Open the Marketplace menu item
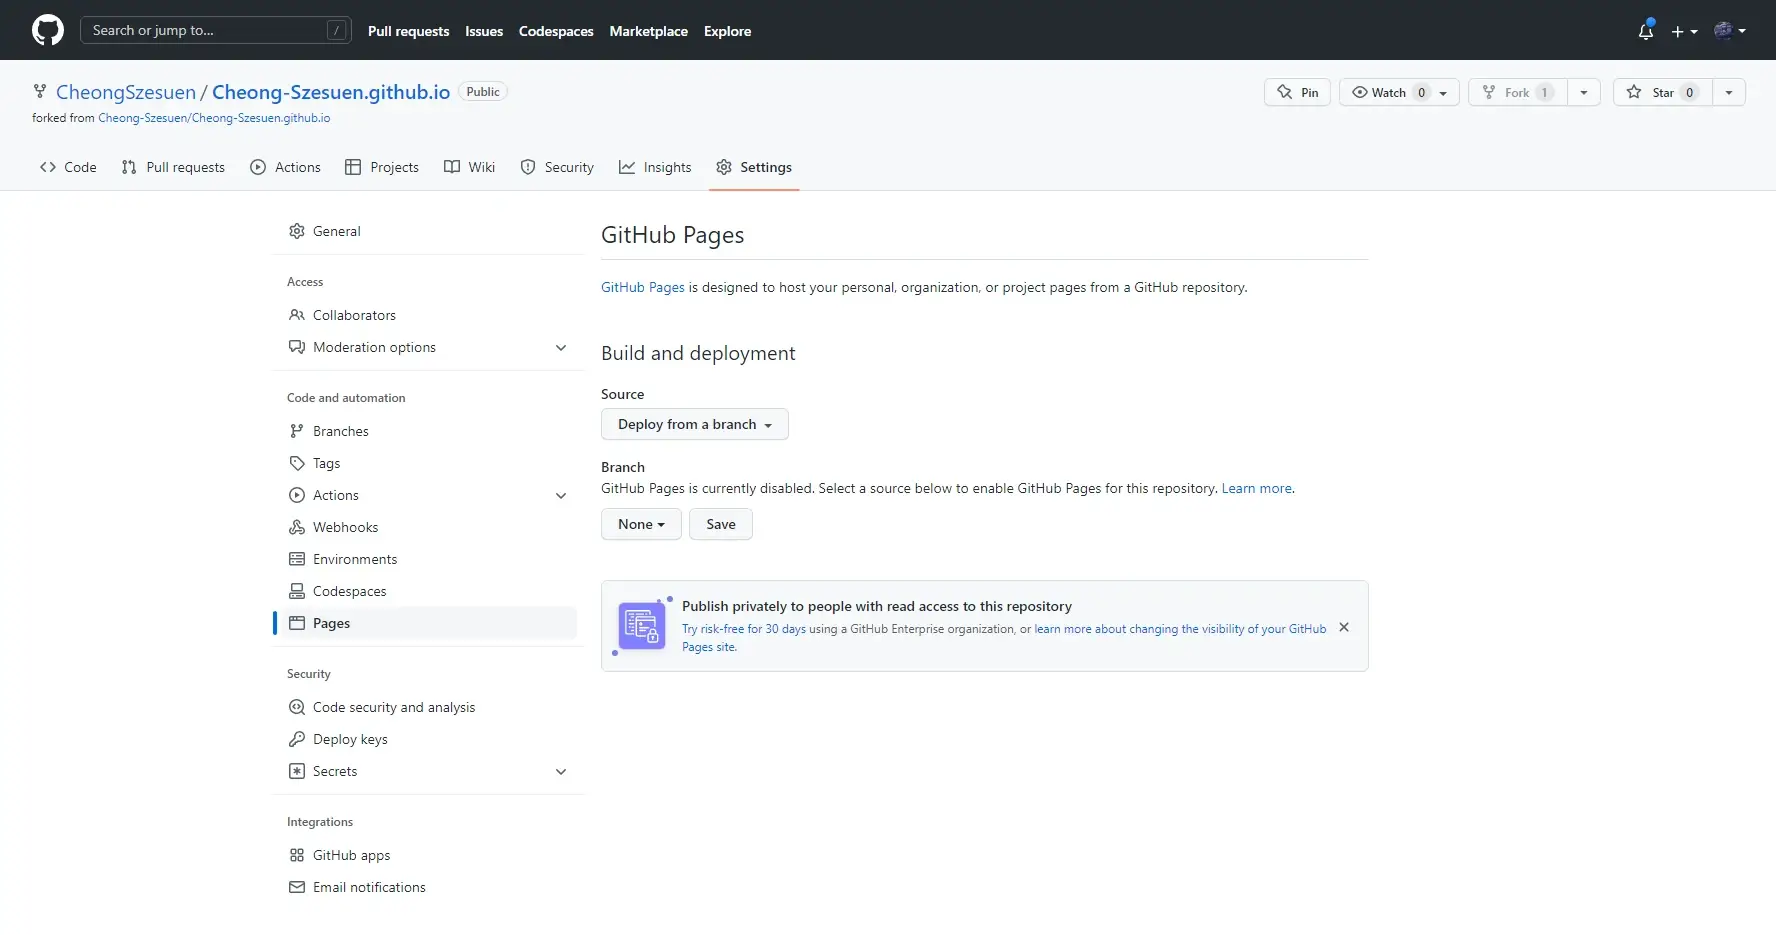1776x935 pixels. click(x=648, y=31)
